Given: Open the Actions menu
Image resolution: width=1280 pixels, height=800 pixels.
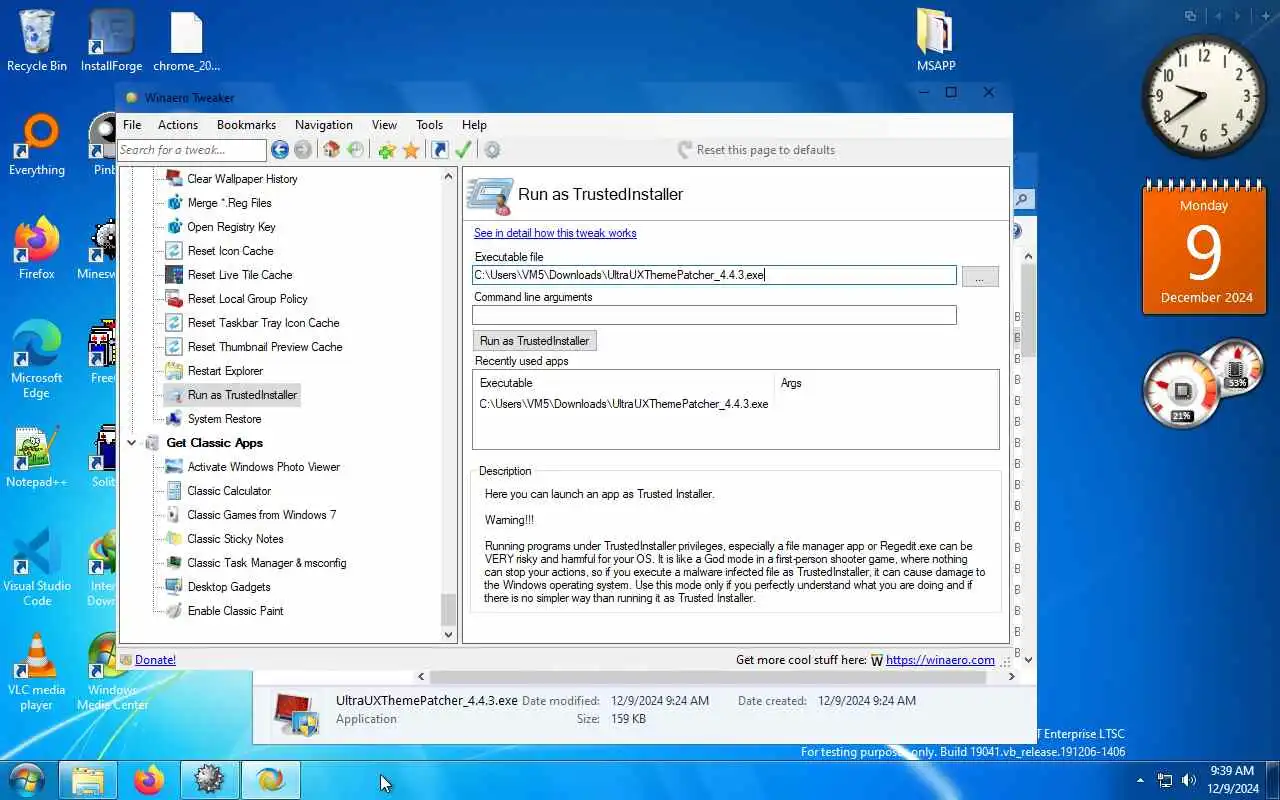Looking at the screenshot, I should (x=178, y=125).
